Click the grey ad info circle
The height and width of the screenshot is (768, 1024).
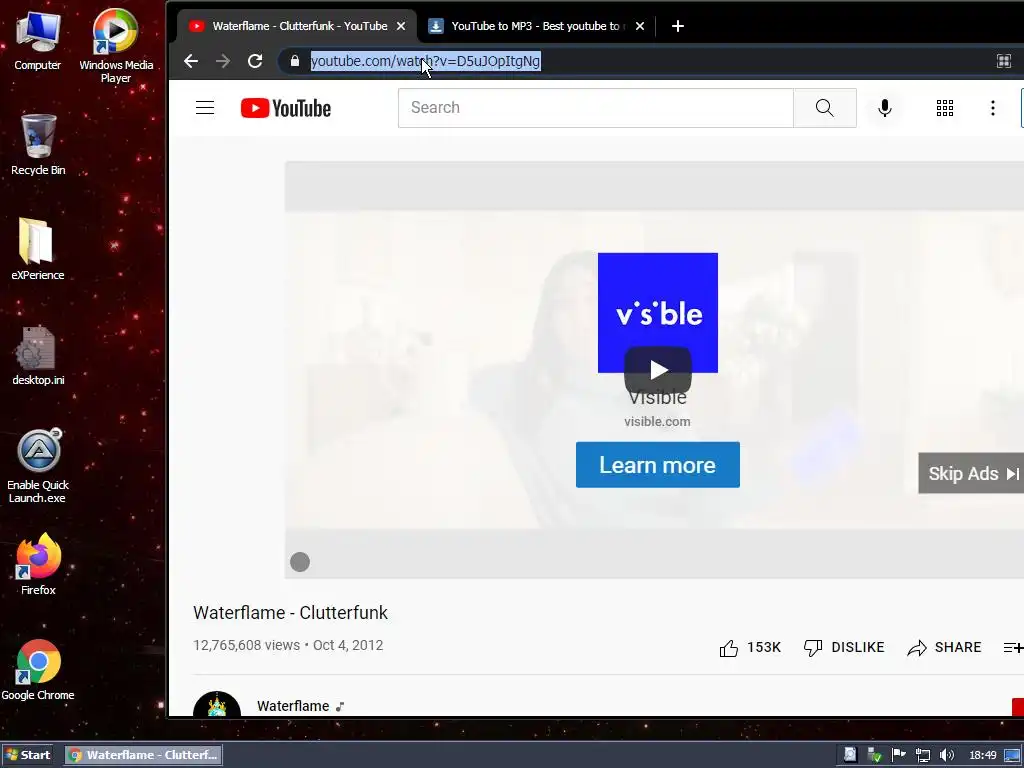[300, 562]
